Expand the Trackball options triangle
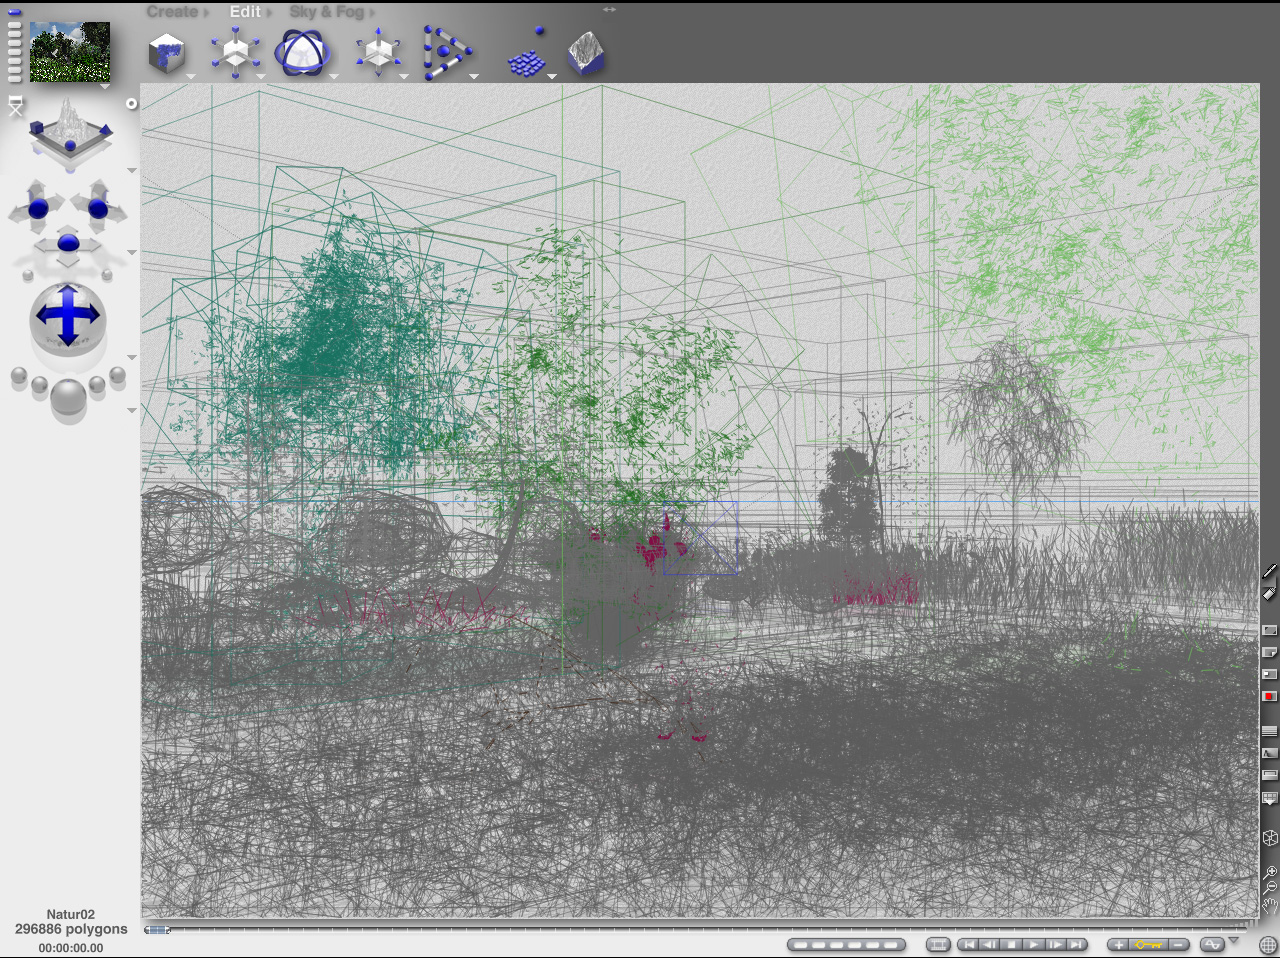The width and height of the screenshot is (1280, 958). 131,358
